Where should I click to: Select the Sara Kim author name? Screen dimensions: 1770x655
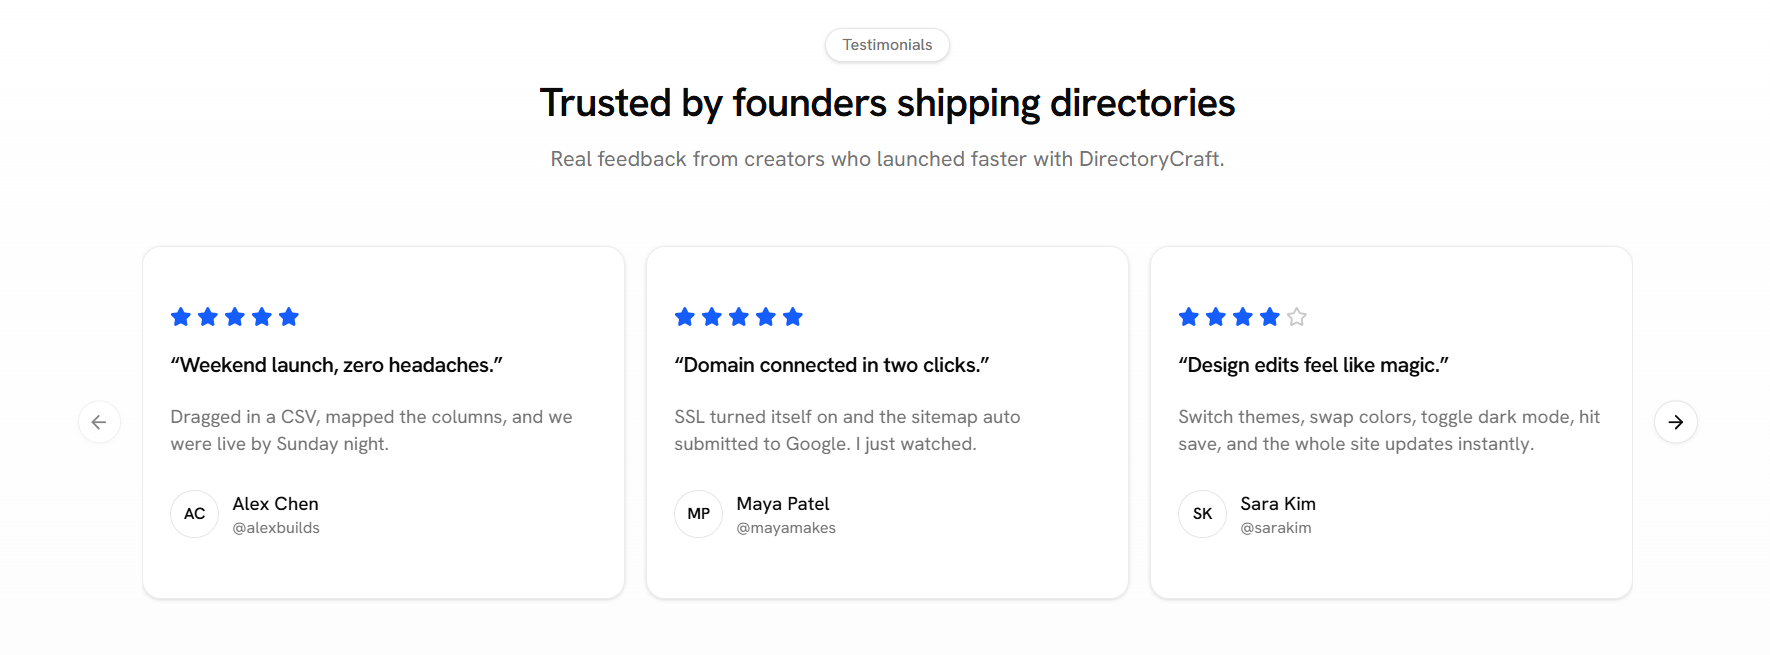point(1278,504)
